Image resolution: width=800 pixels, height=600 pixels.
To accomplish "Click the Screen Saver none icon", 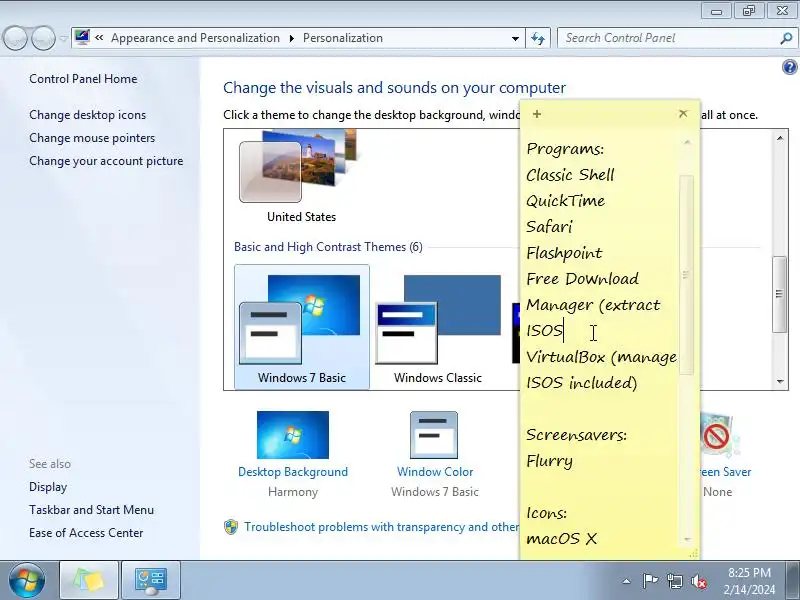I will [x=718, y=435].
